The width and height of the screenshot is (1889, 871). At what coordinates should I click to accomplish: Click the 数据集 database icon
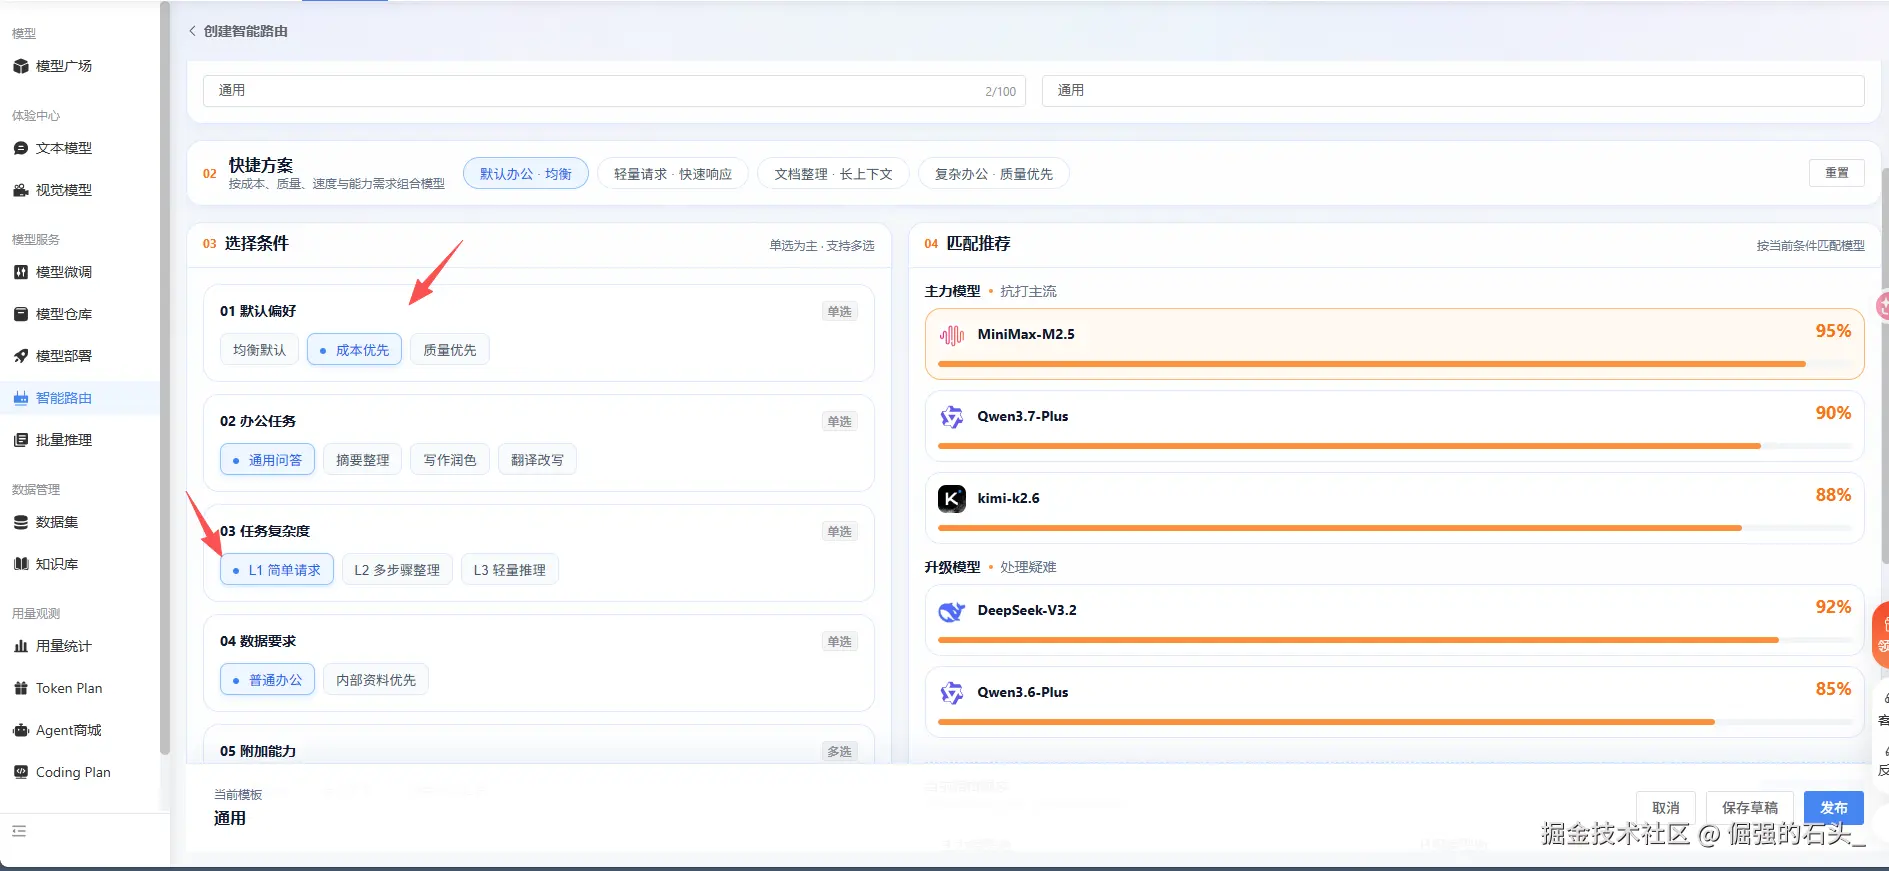click(x=20, y=522)
